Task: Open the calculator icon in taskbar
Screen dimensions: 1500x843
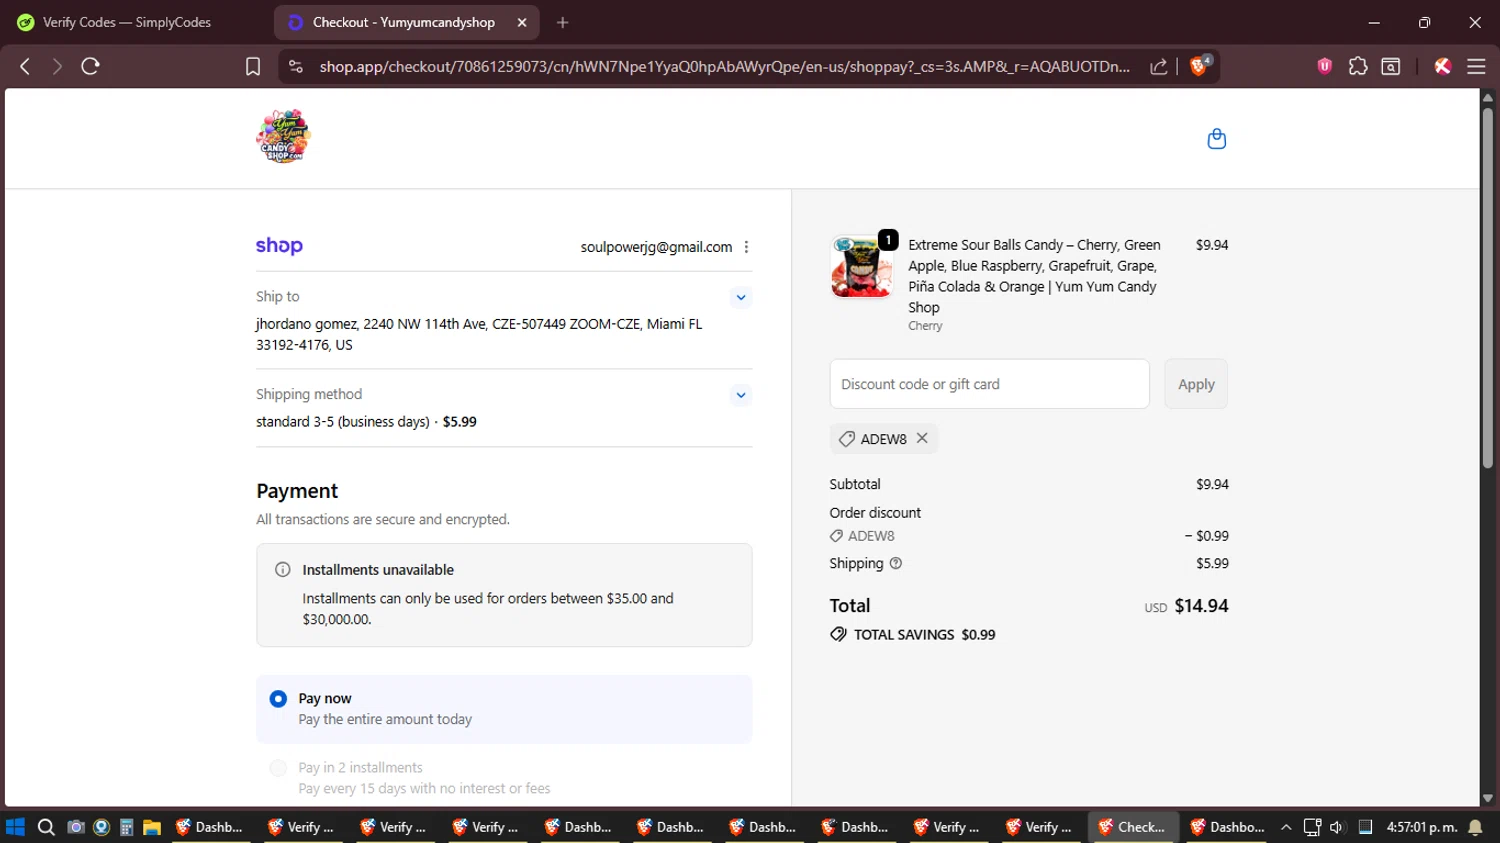Action: pyautogui.click(x=126, y=827)
